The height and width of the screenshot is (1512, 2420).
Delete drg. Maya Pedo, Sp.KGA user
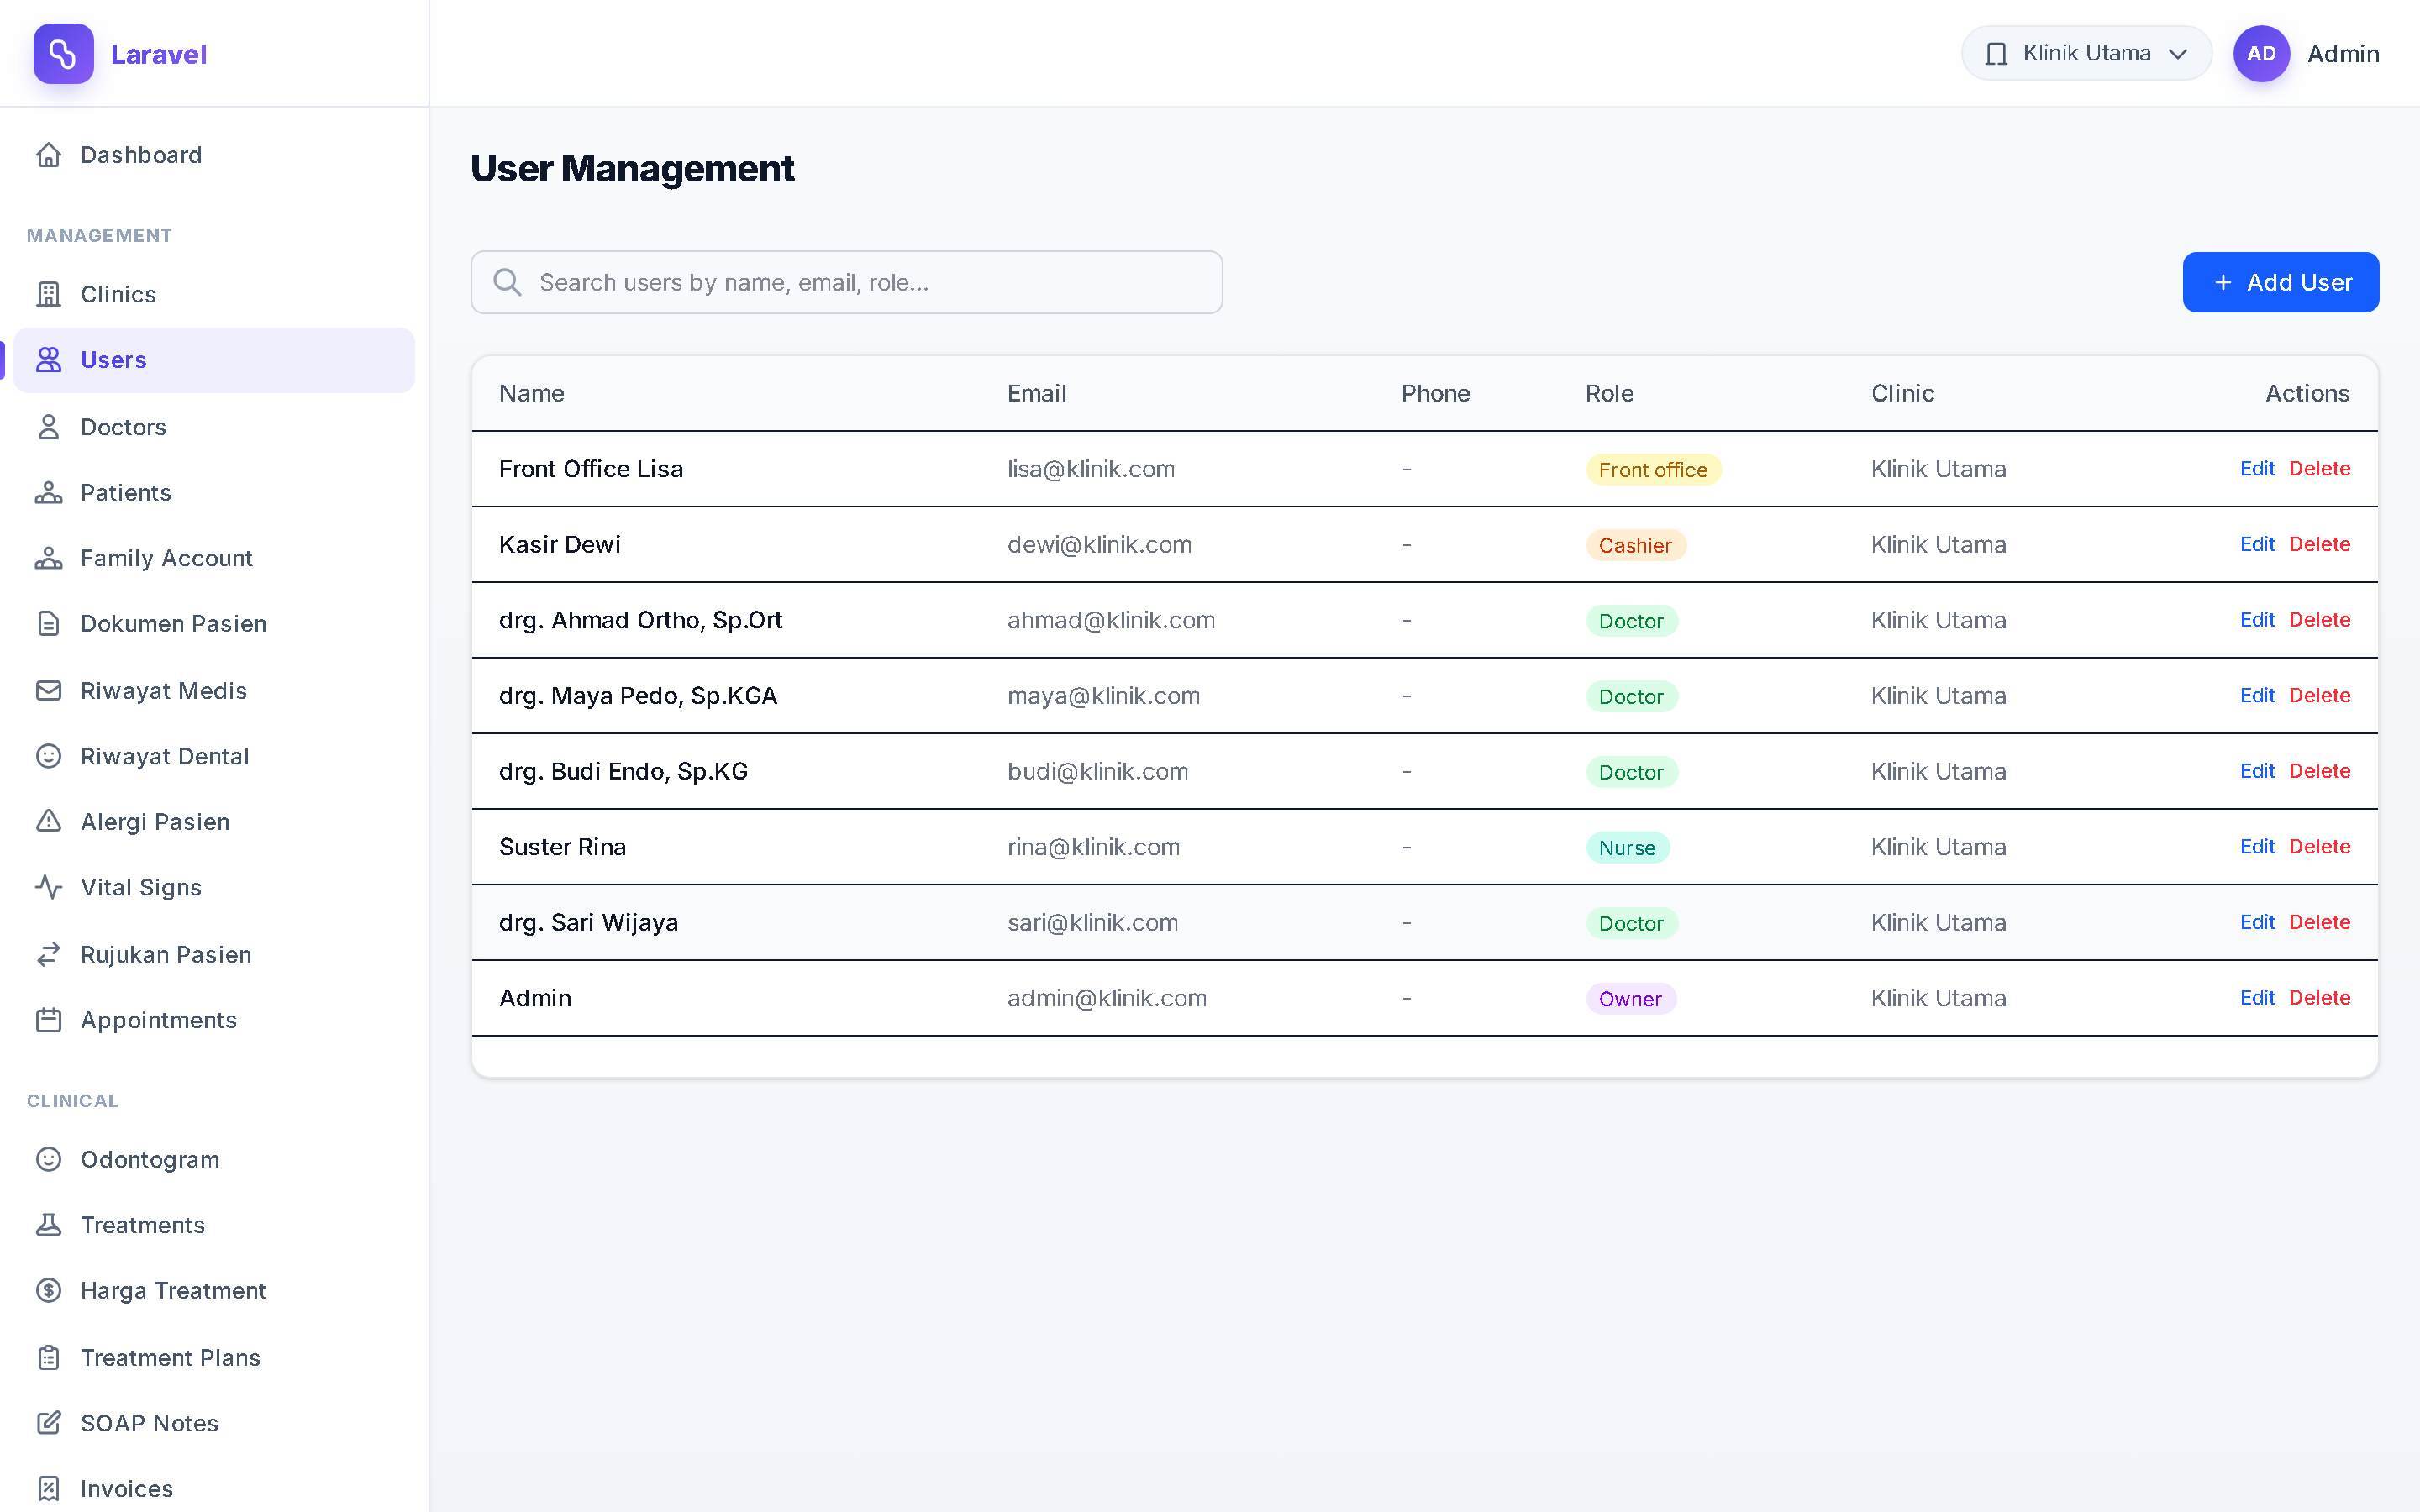[2319, 695]
